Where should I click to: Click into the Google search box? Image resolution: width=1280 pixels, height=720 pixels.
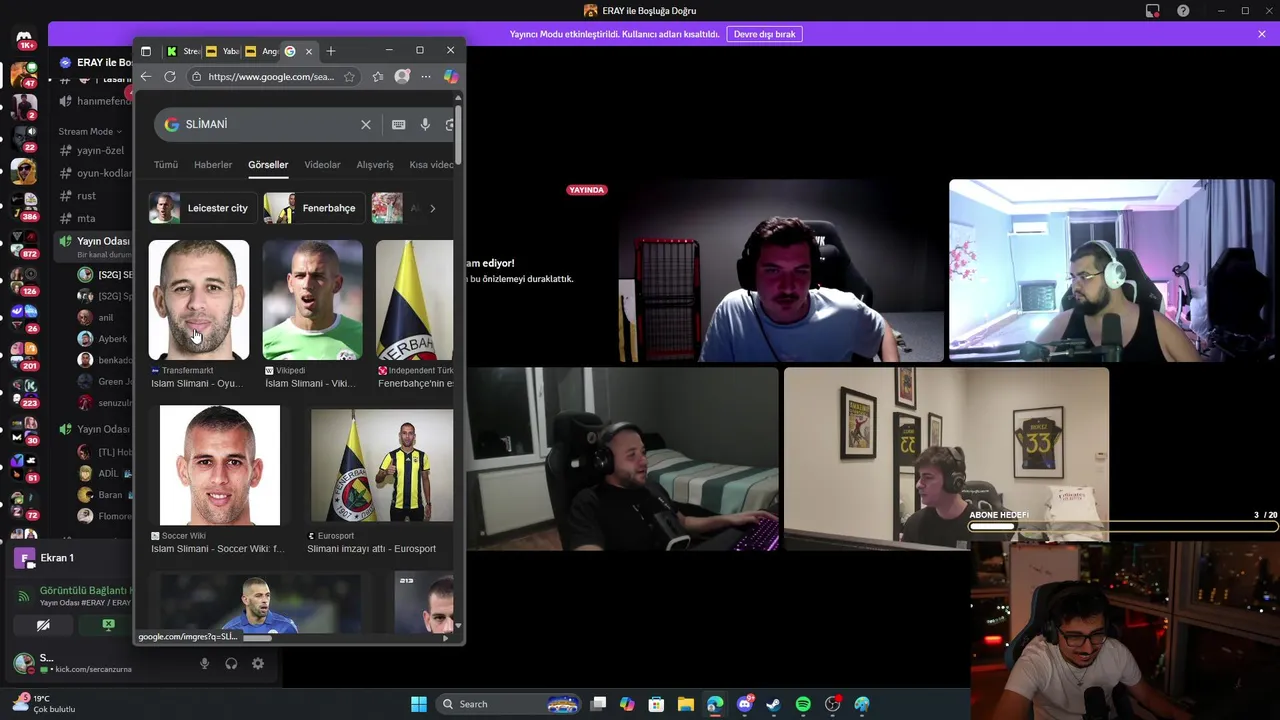coord(270,124)
